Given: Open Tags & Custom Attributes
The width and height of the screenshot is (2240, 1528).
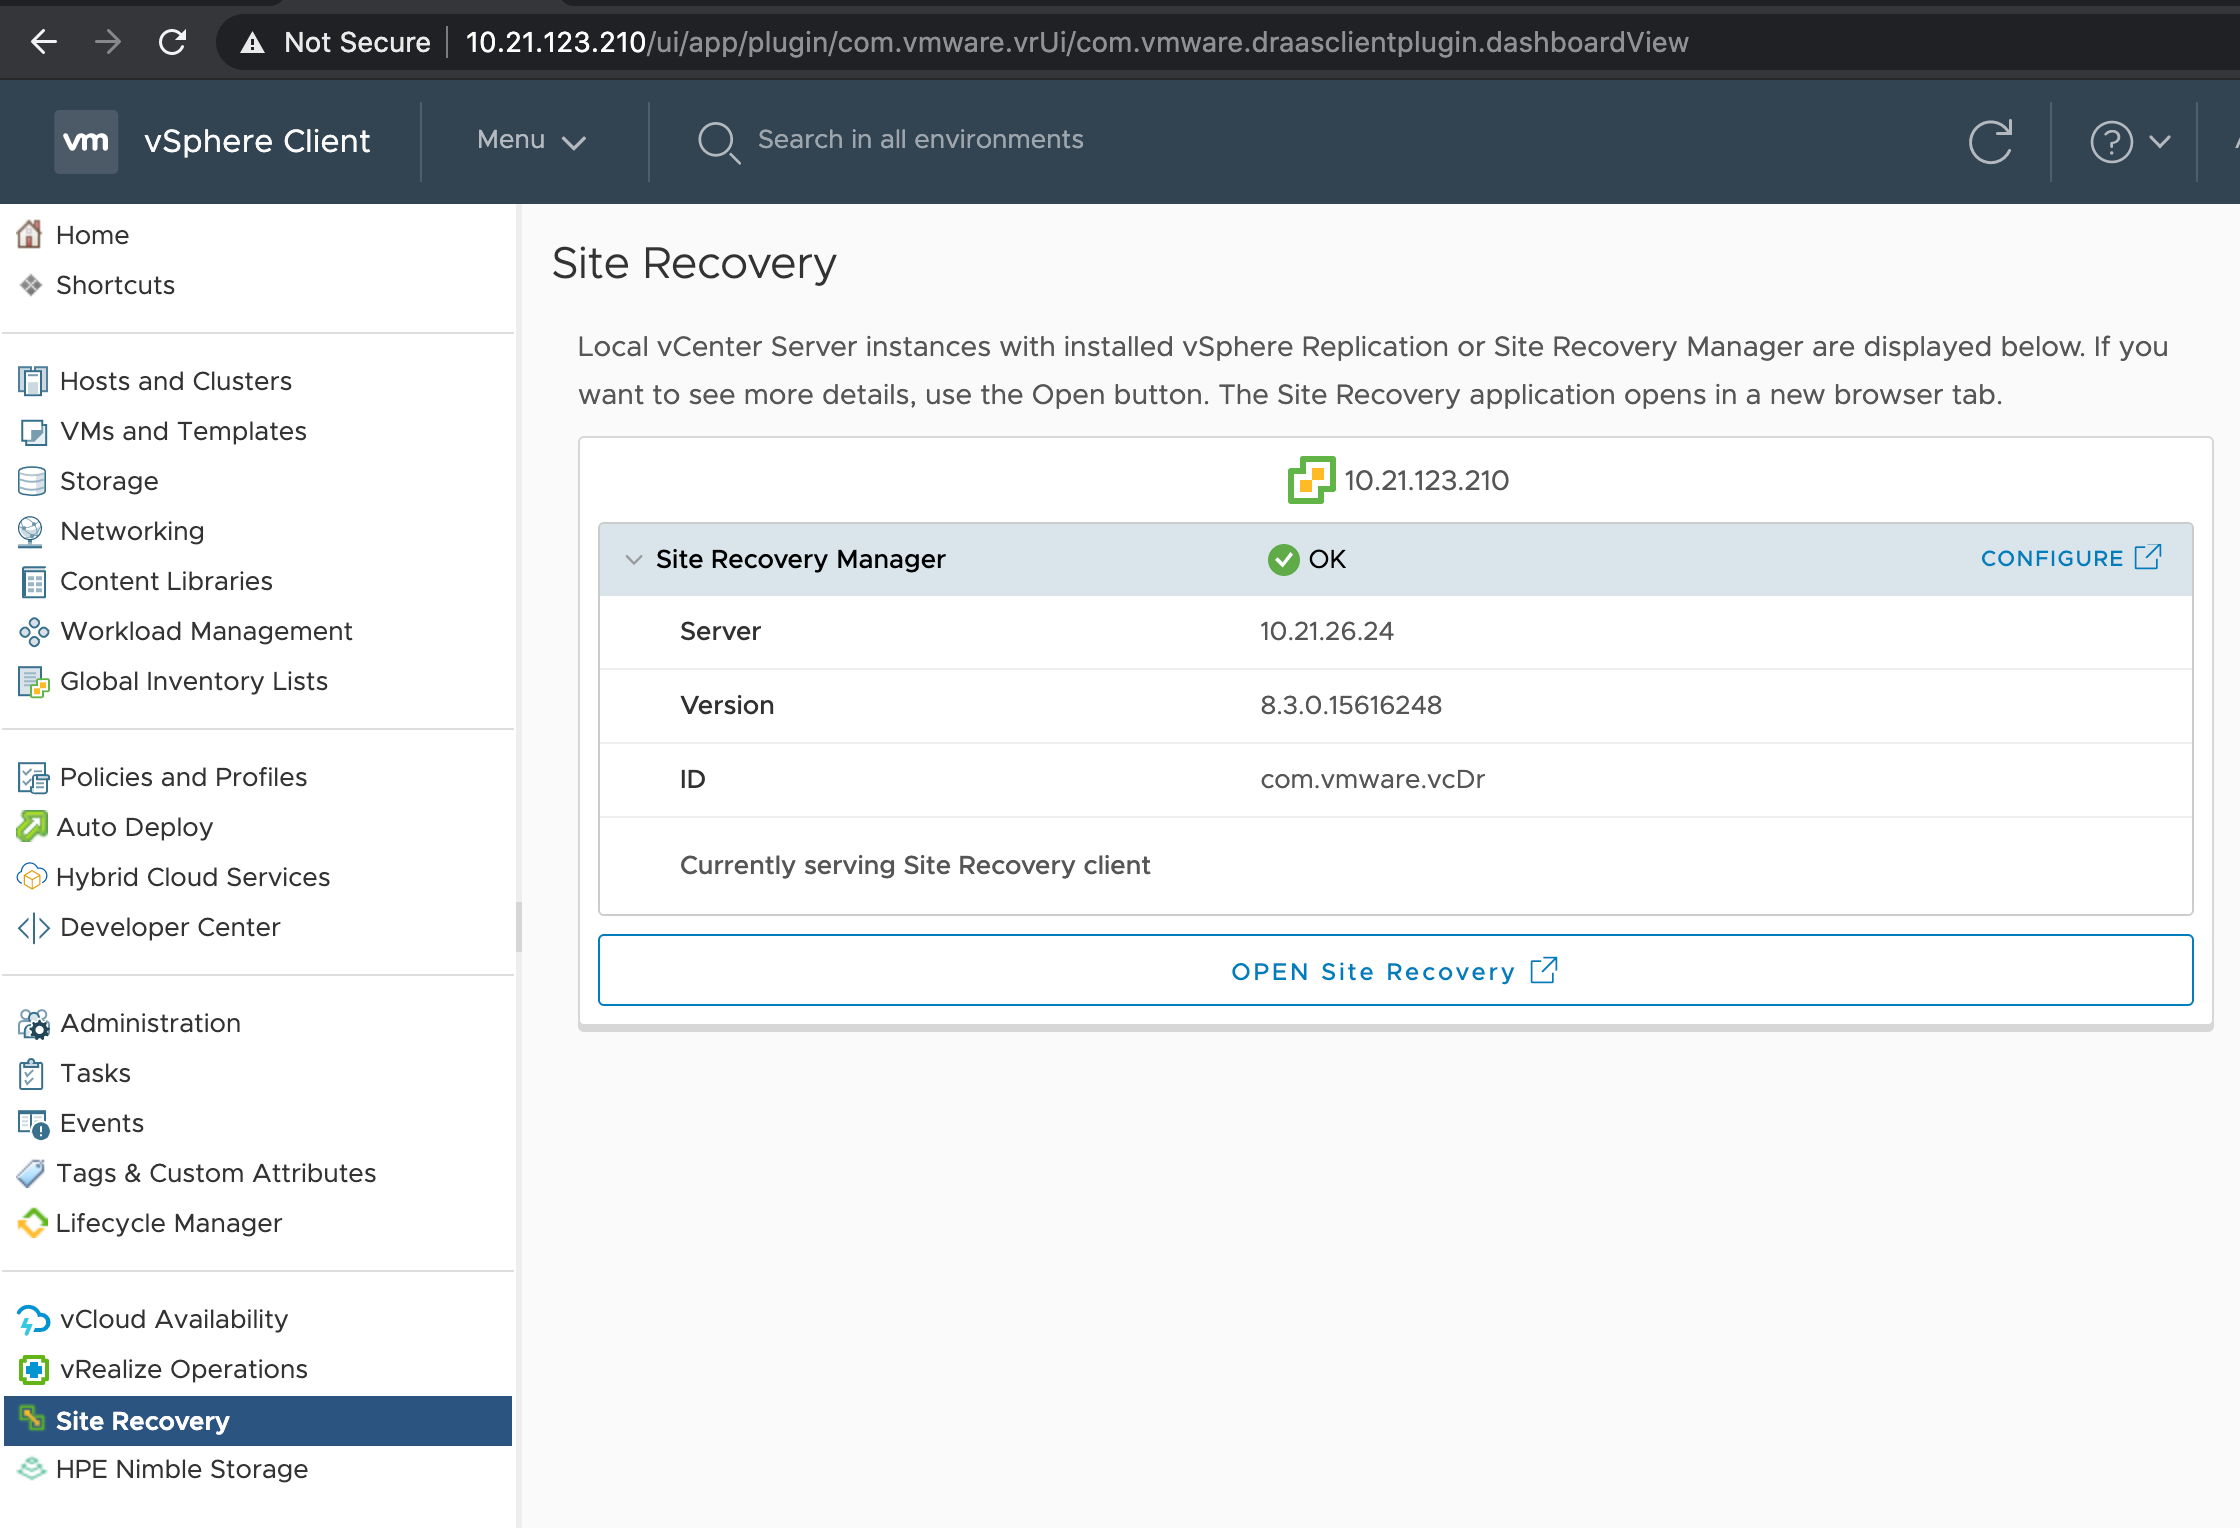Looking at the screenshot, I should point(216,1173).
